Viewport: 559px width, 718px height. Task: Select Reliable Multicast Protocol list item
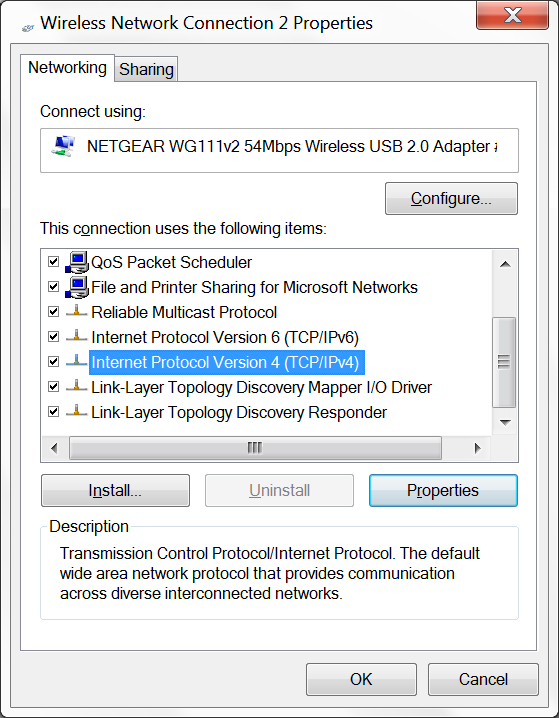[x=184, y=312]
